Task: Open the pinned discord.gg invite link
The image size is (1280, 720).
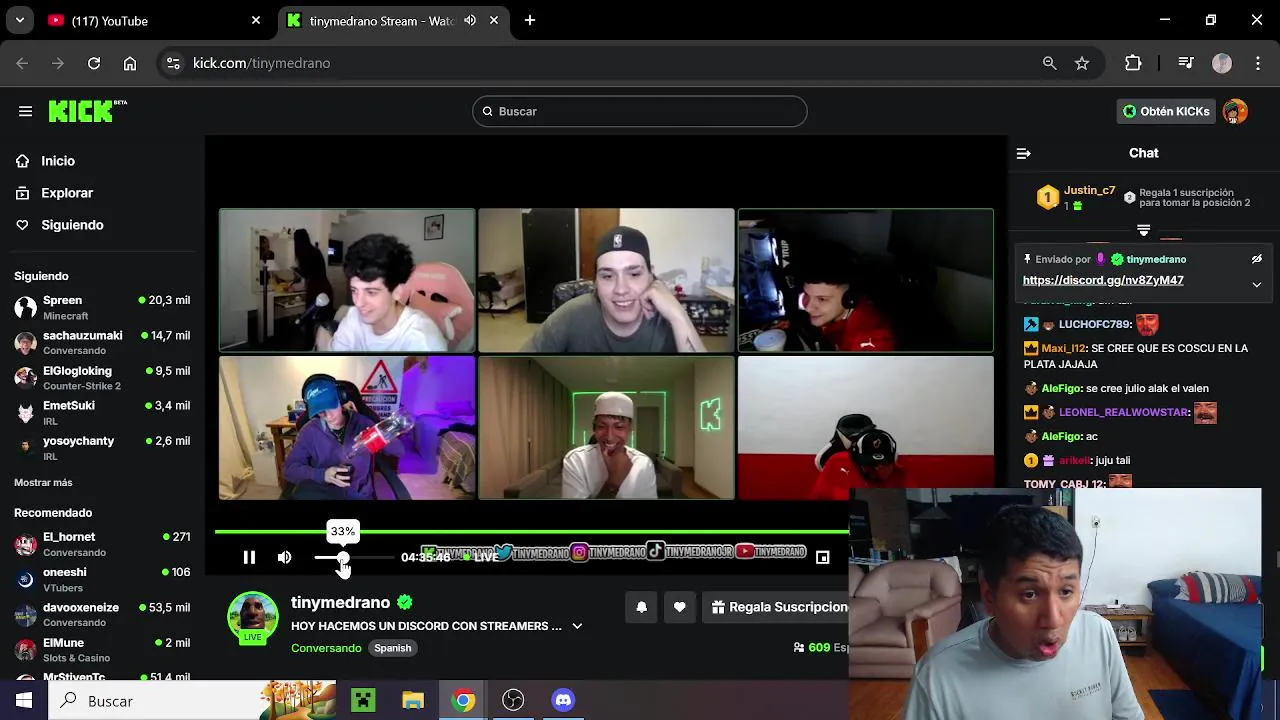Action: click(1103, 280)
